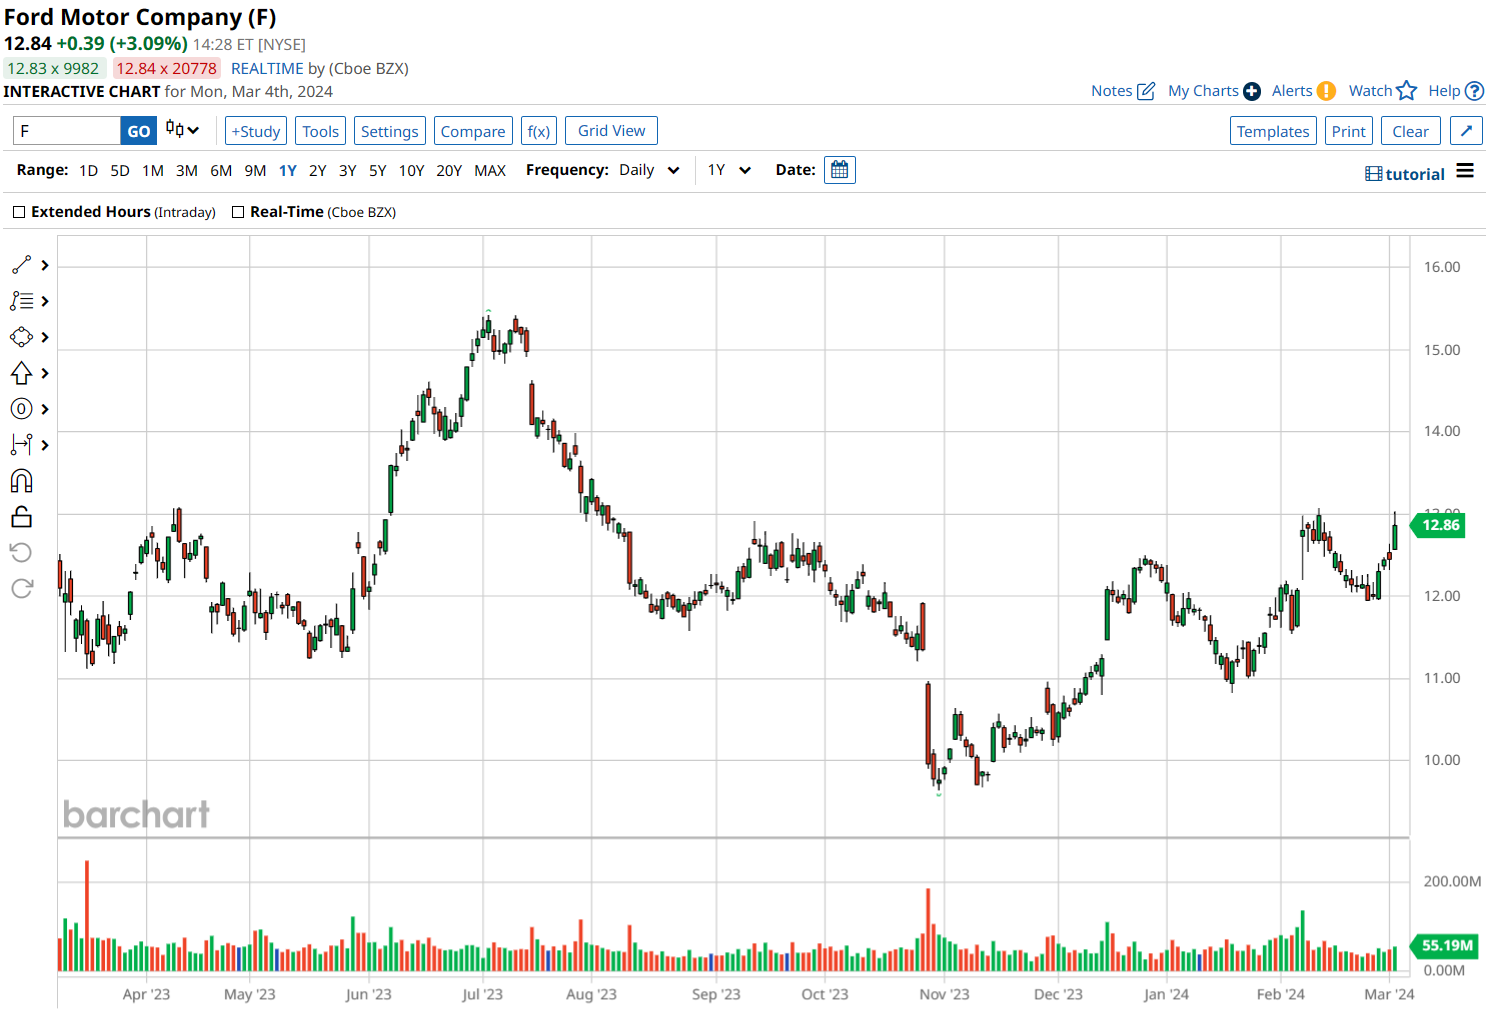This screenshot has width=1491, height=1014.
Task: Select the shapes drawing tool
Action: tap(21, 337)
